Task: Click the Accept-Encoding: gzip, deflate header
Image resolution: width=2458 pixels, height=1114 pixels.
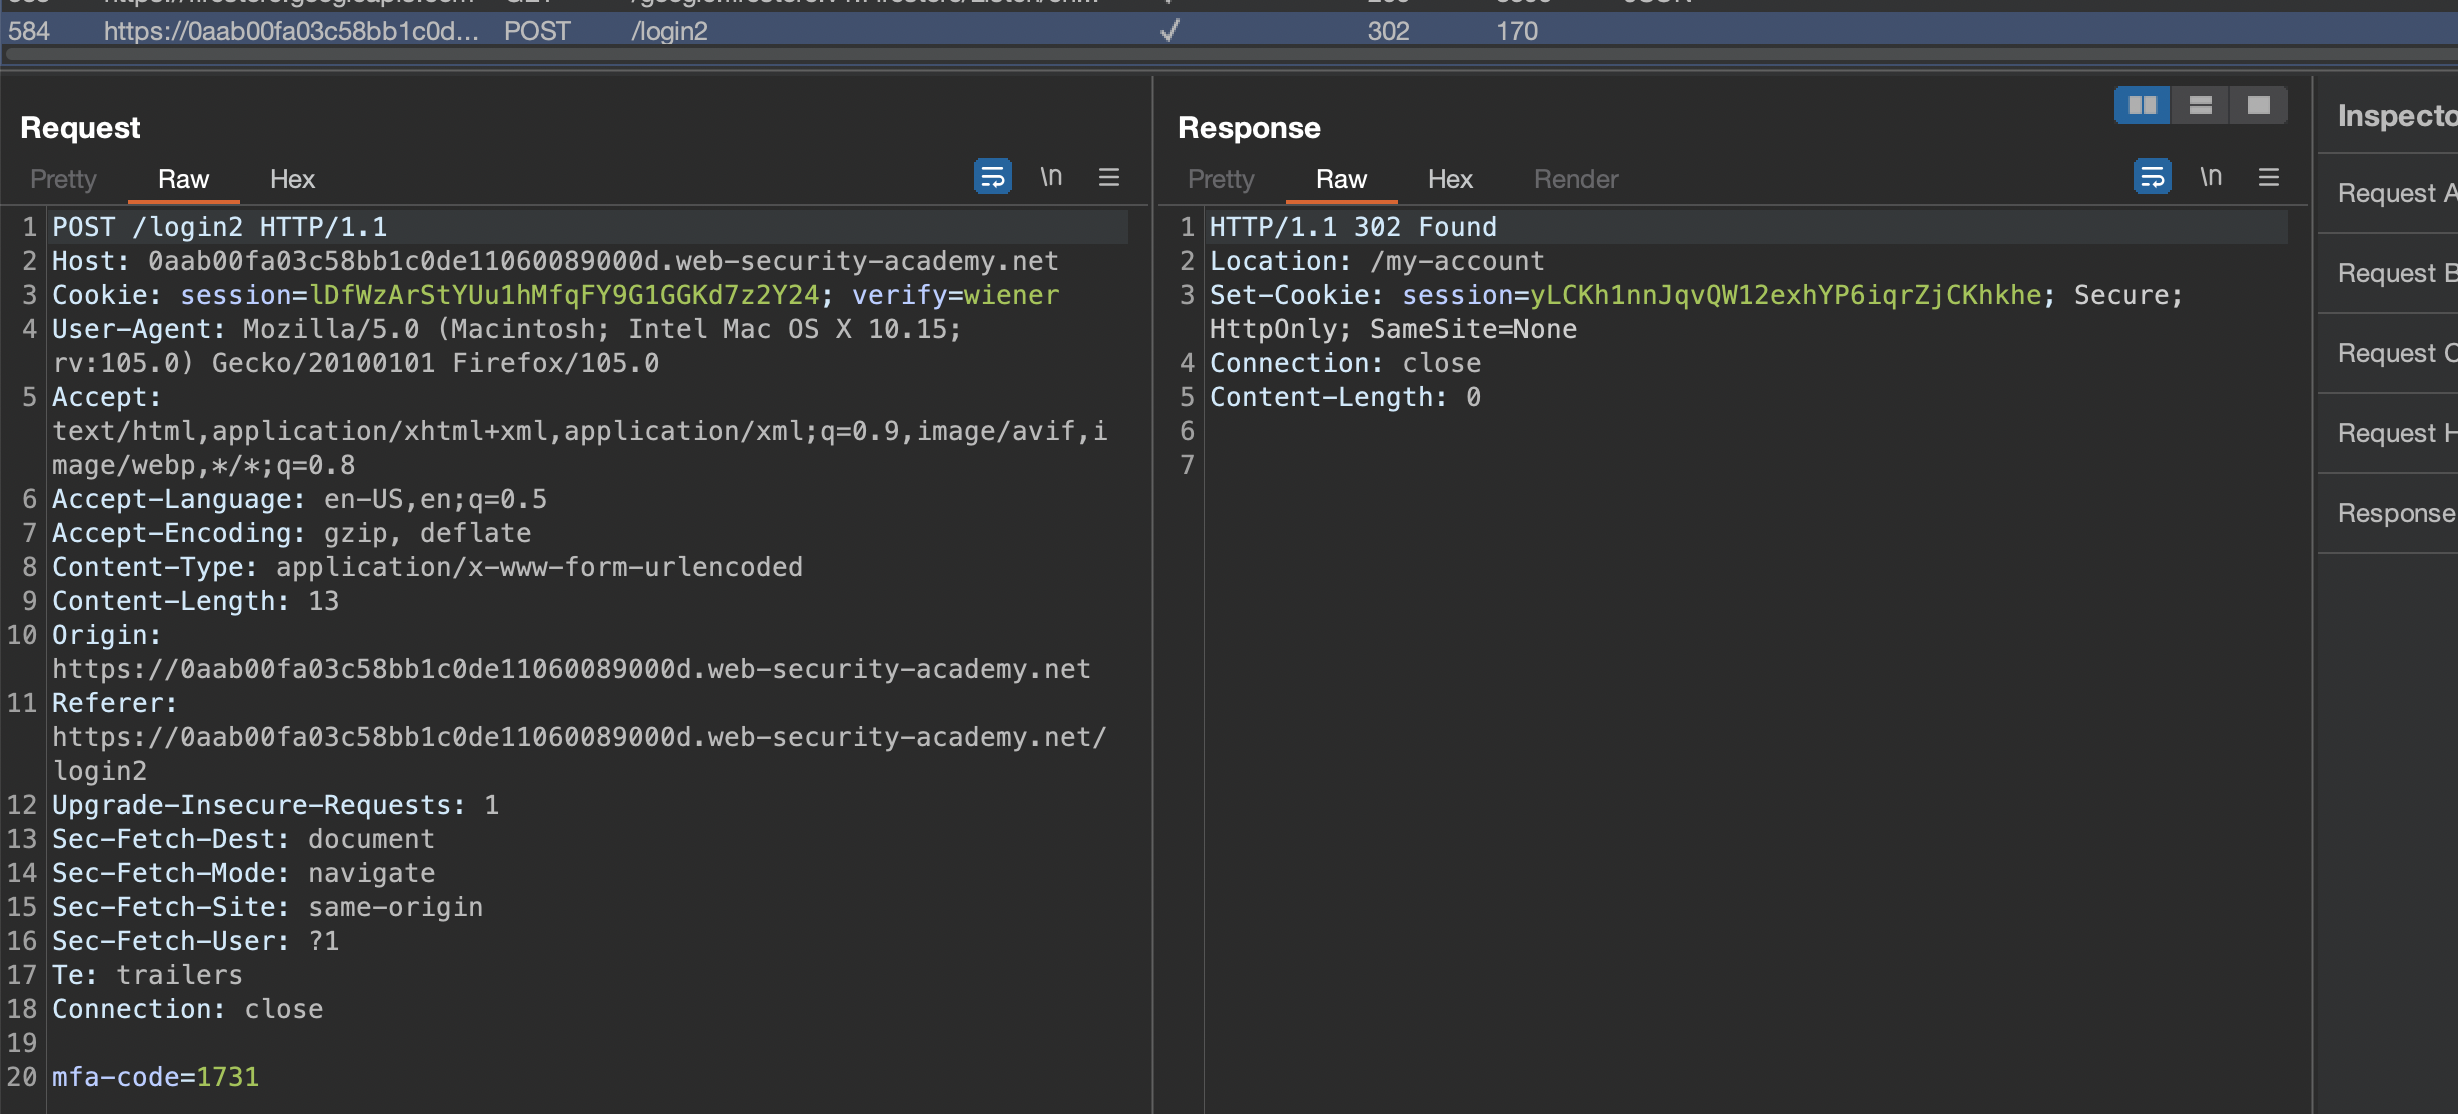Action: tap(291, 533)
